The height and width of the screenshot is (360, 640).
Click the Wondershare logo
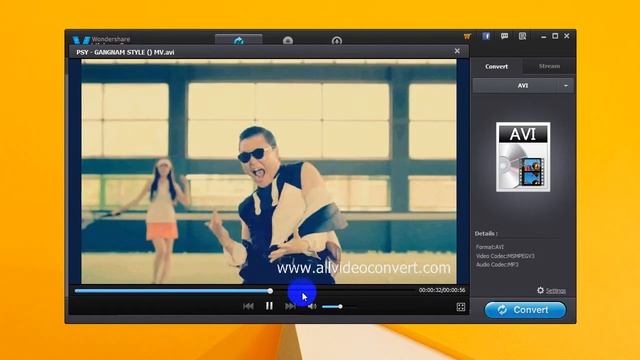pos(101,40)
